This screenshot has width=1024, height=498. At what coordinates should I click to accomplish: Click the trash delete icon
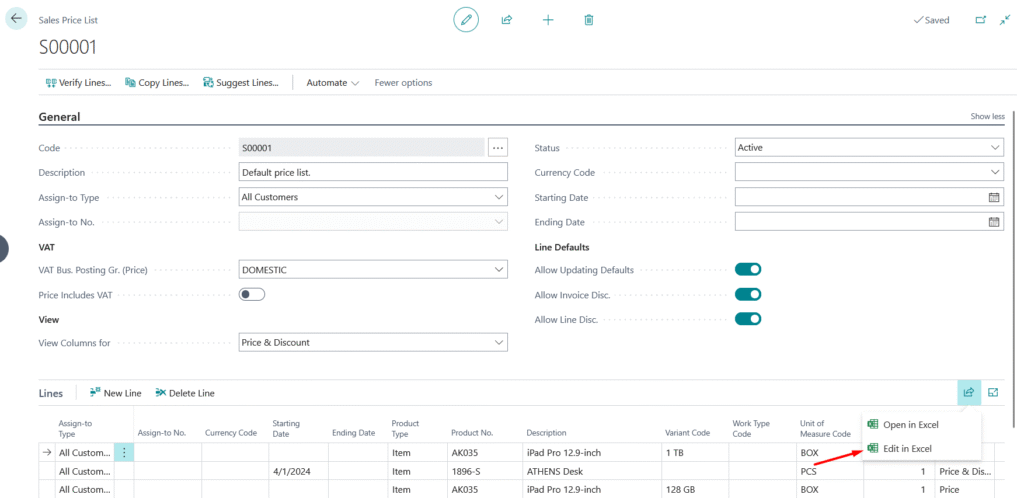point(589,20)
